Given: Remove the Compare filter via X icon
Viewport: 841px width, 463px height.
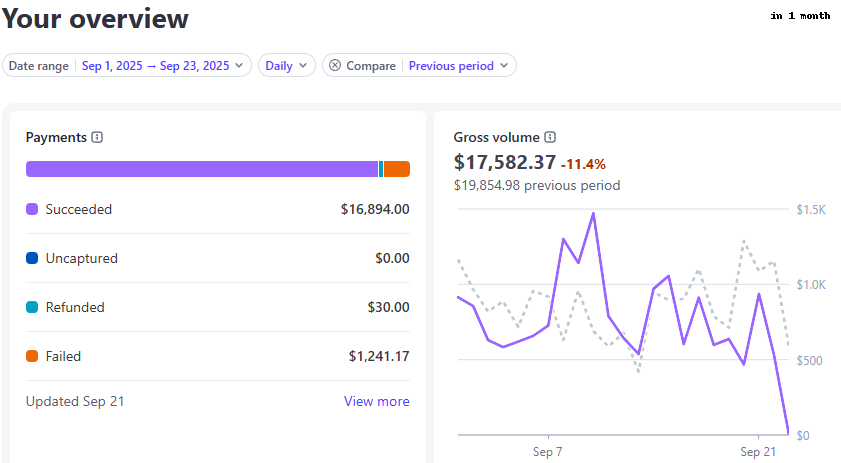Looking at the screenshot, I should 335,66.
